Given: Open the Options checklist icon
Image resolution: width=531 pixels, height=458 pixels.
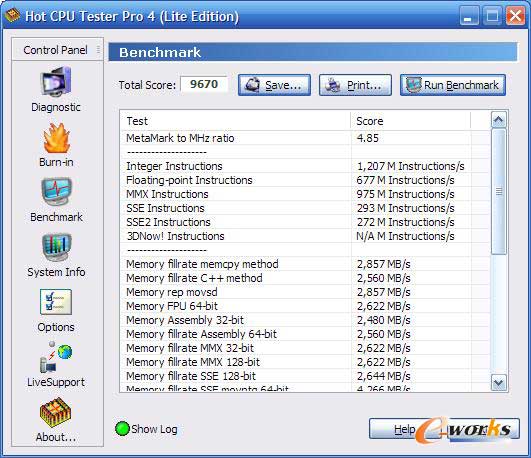Looking at the screenshot, I should click(x=56, y=301).
